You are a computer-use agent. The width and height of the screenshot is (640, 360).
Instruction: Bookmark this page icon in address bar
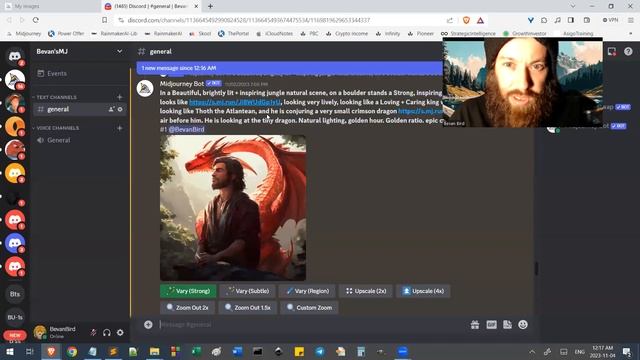coord(104,20)
